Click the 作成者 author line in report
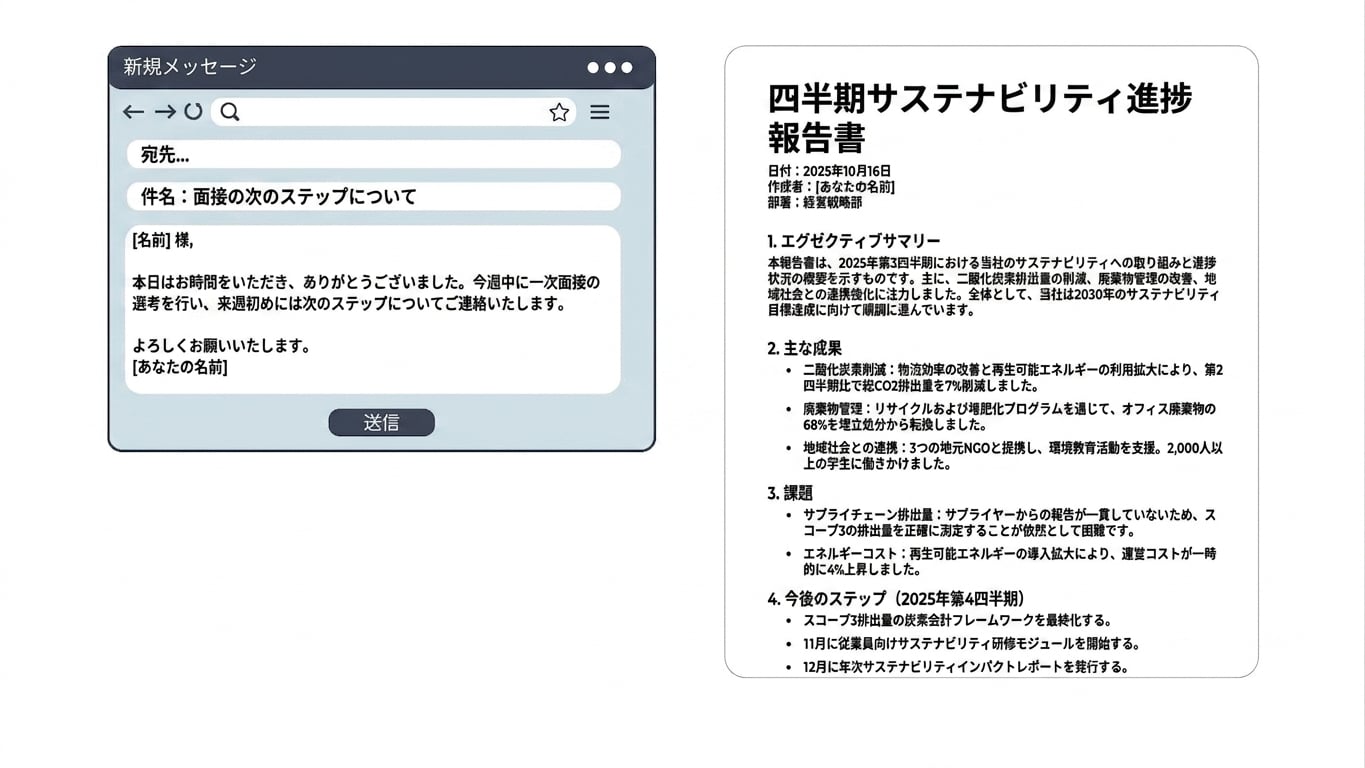This screenshot has width=1365, height=768. pos(831,186)
